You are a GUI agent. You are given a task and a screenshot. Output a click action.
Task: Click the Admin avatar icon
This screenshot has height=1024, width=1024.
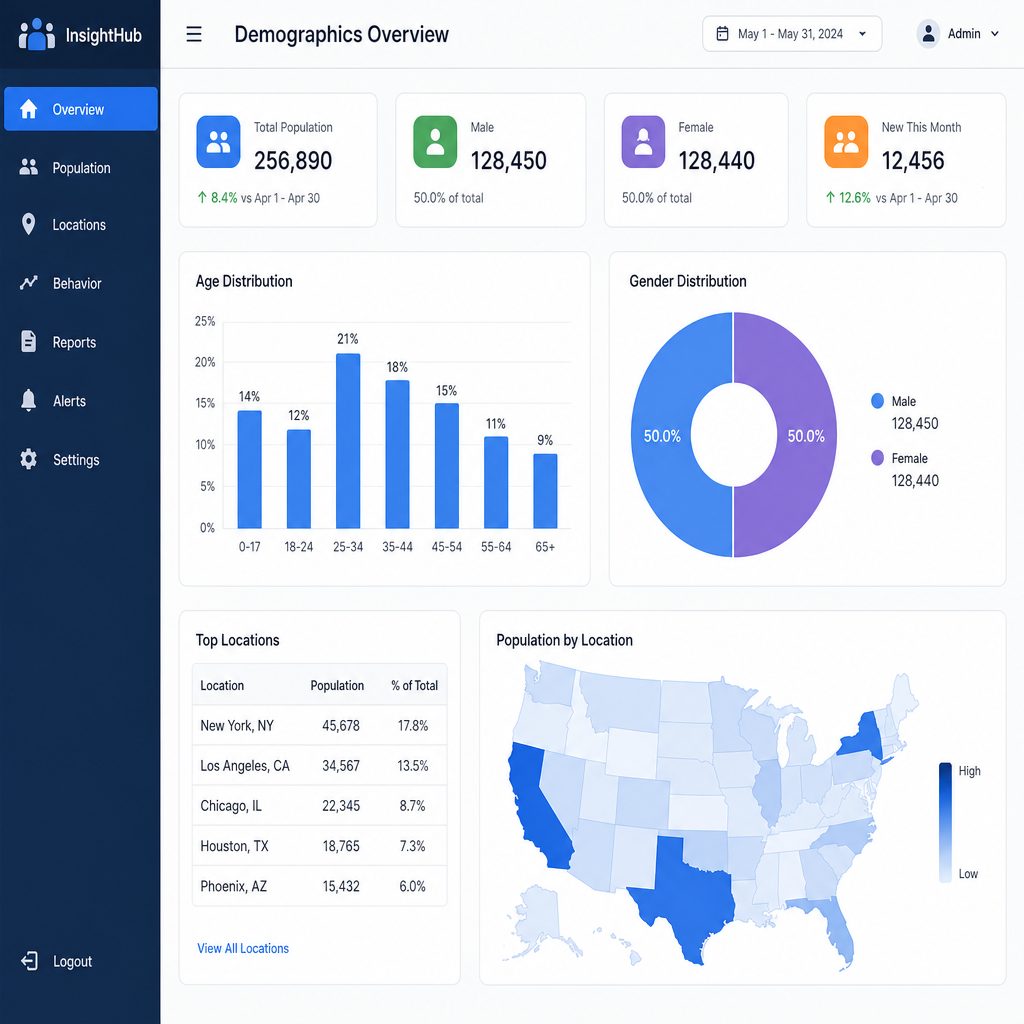[928, 33]
